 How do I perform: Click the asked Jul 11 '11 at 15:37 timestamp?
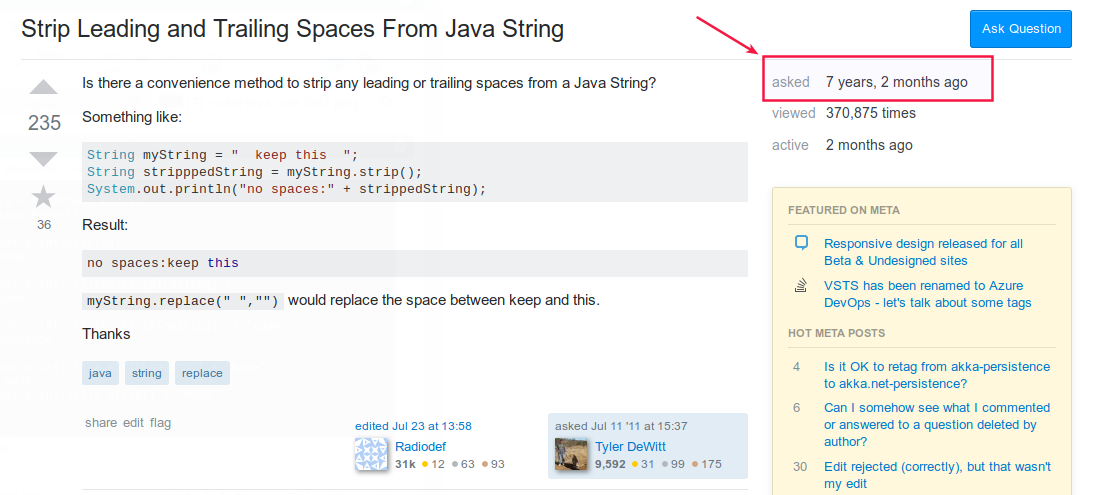click(x=621, y=426)
